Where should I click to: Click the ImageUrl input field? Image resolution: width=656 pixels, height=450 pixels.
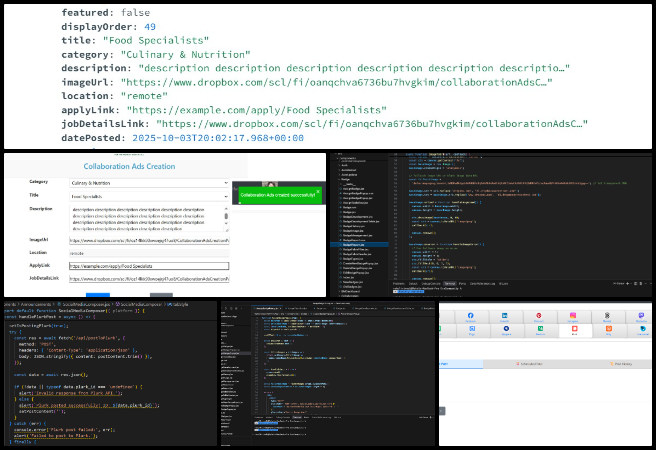pyautogui.click(x=148, y=241)
